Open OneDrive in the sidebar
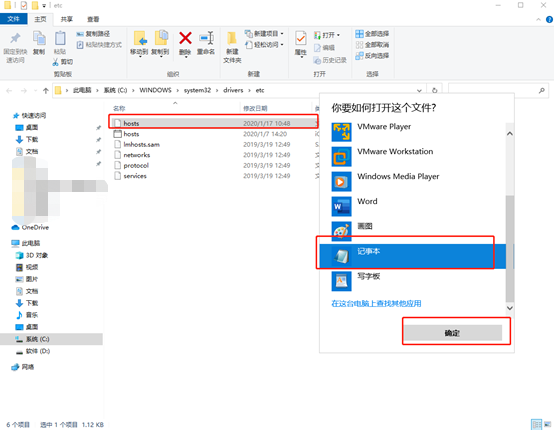The height and width of the screenshot is (430, 554). click(30, 227)
